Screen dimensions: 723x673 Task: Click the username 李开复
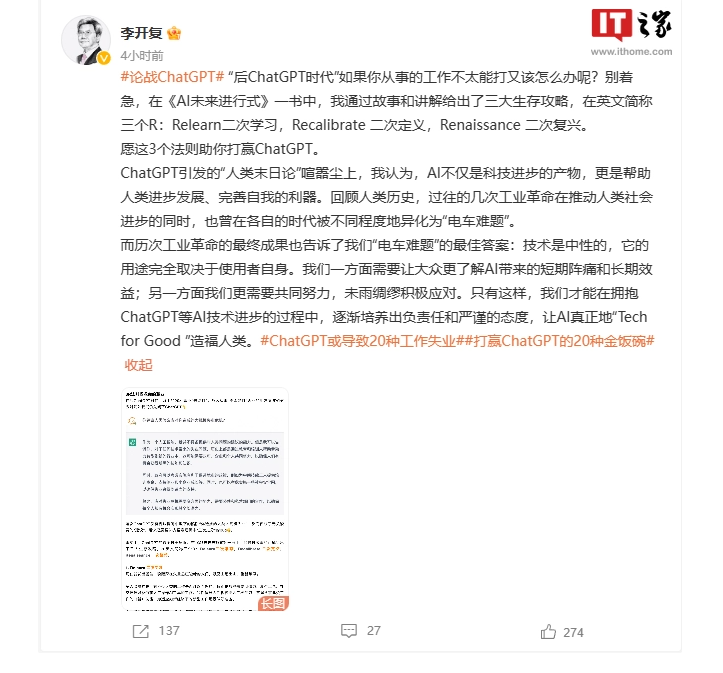141,33
